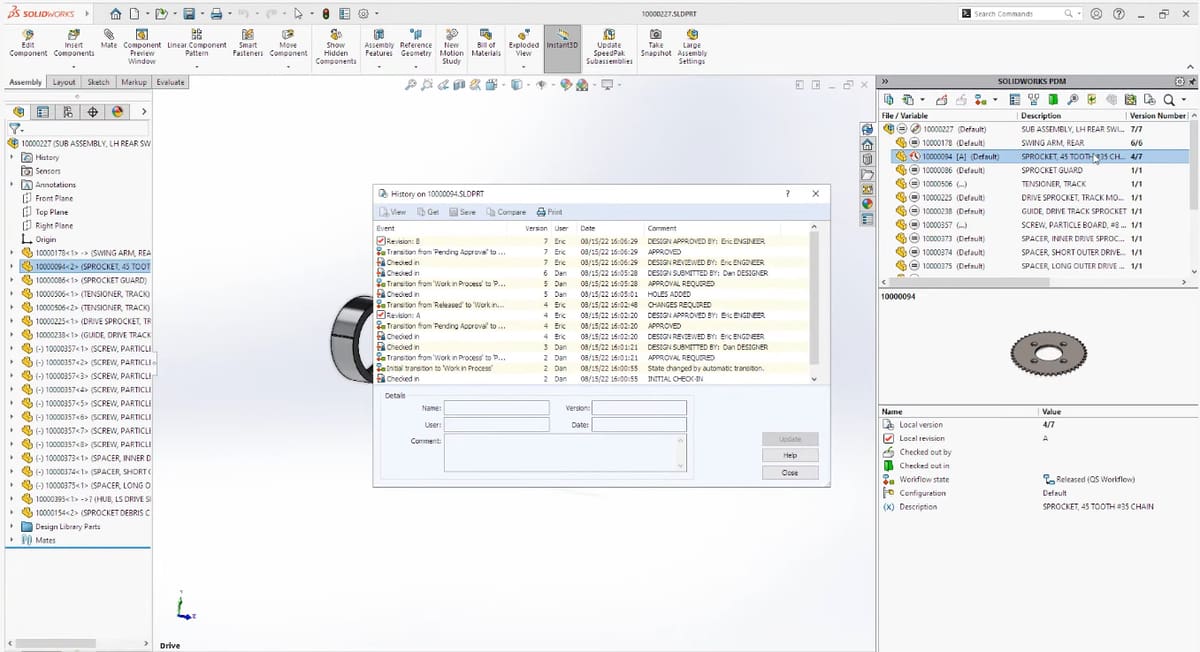This screenshot has width=1200, height=652.
Task: Click the Home icon in title bar
Action: point(116,14)
